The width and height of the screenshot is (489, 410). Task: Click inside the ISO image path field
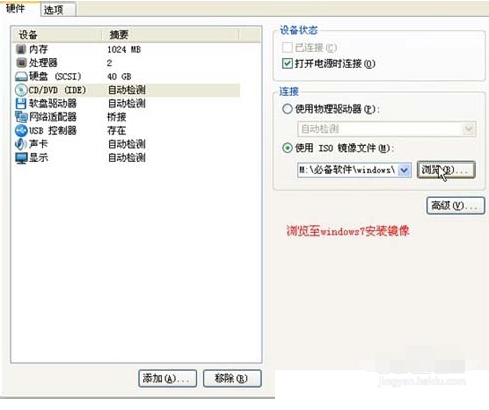348,170
